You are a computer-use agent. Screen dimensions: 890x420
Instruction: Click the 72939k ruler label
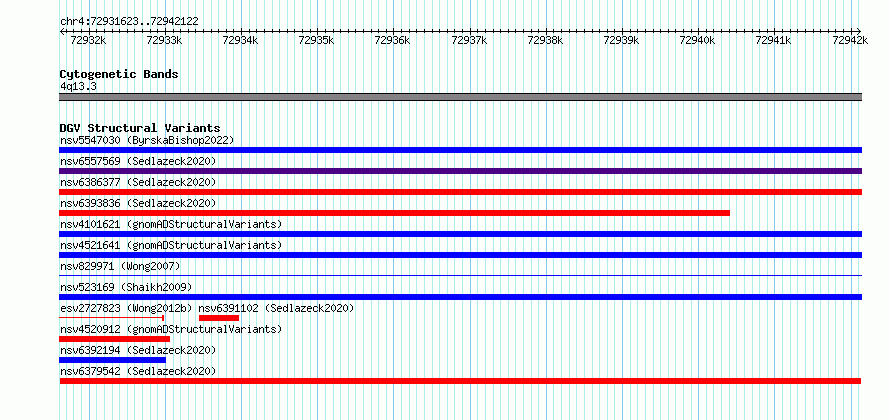621,40
